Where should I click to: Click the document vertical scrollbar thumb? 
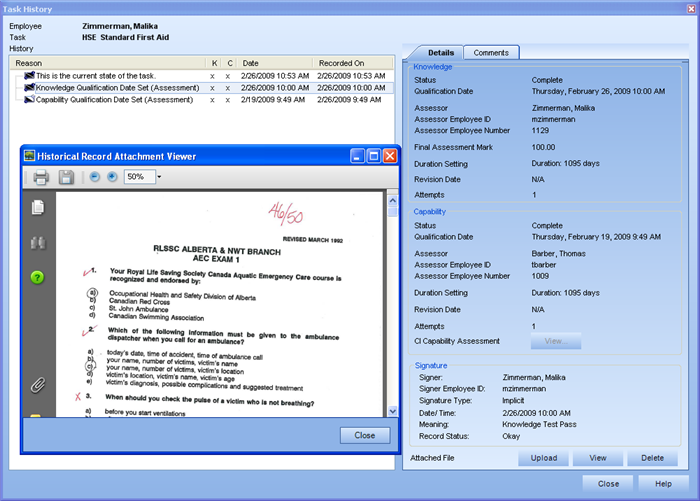tap(392, 212)
